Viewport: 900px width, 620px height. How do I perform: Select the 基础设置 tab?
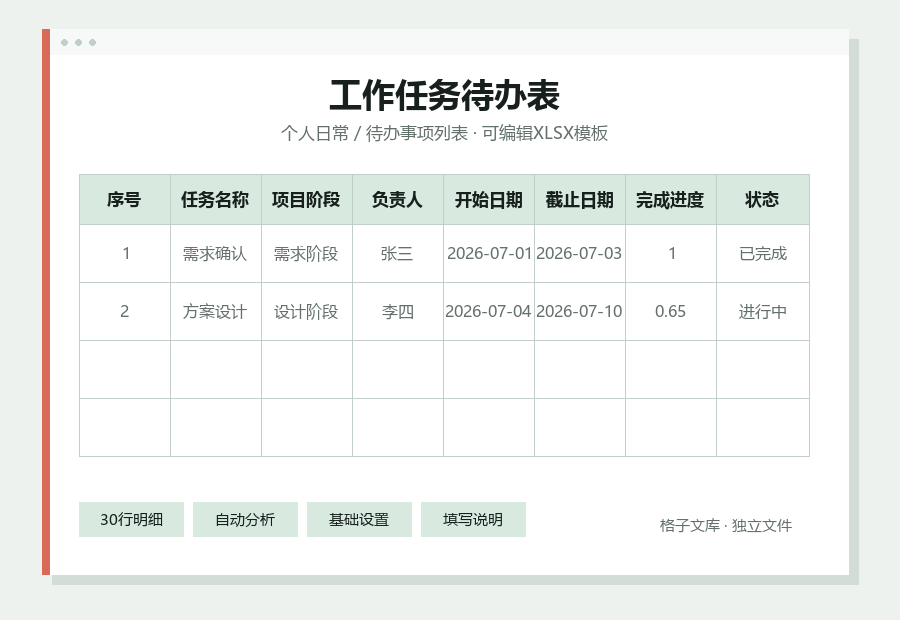(x=359, y=520)
